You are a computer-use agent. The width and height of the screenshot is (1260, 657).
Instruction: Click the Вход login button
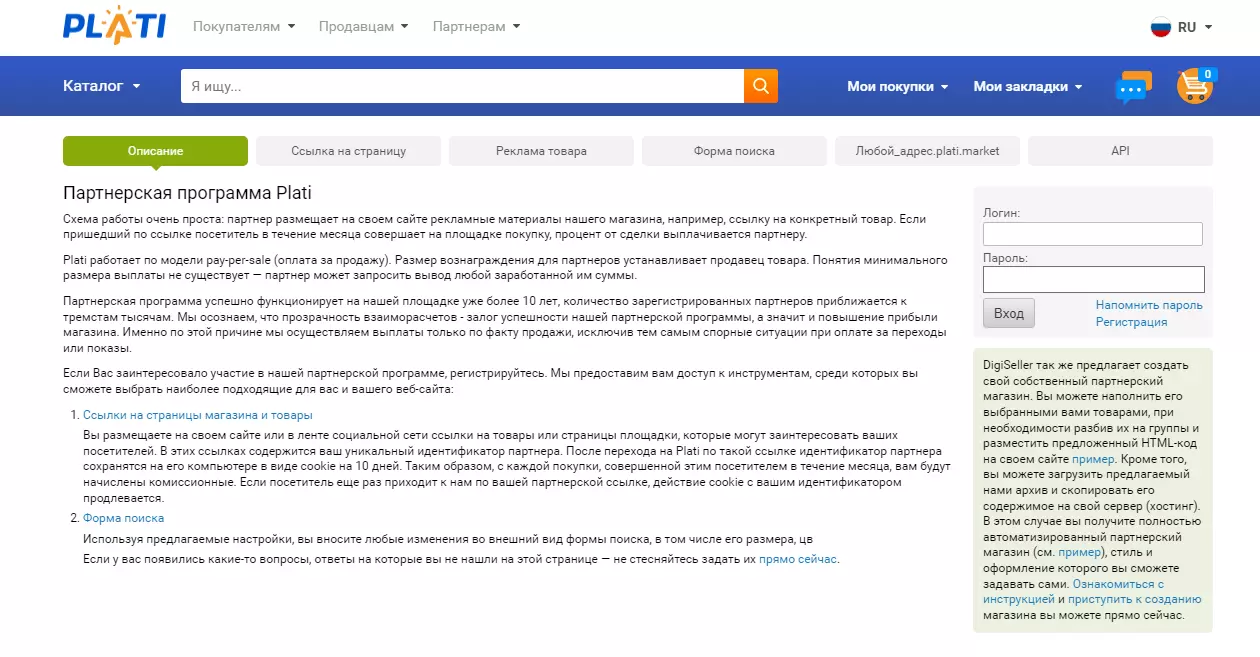click(1009, 313)
